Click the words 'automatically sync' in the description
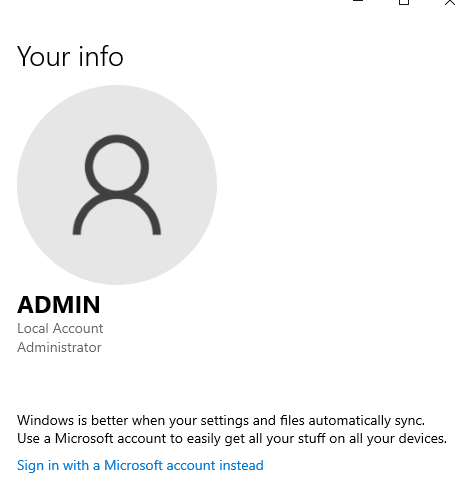 [366, 421]
